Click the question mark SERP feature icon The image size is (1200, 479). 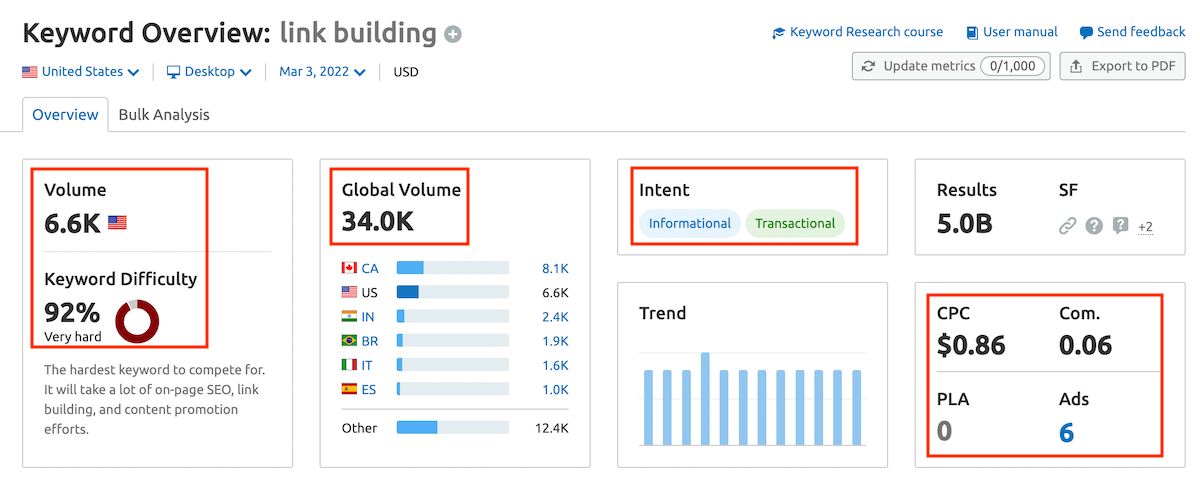pyautogui.click(x=1094, y=226)
